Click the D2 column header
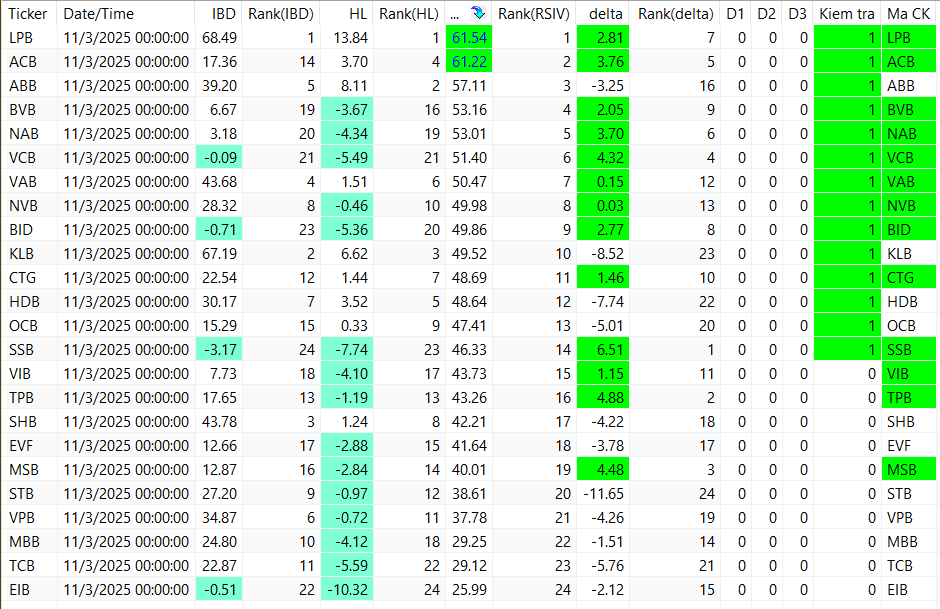 pos(767,13)
